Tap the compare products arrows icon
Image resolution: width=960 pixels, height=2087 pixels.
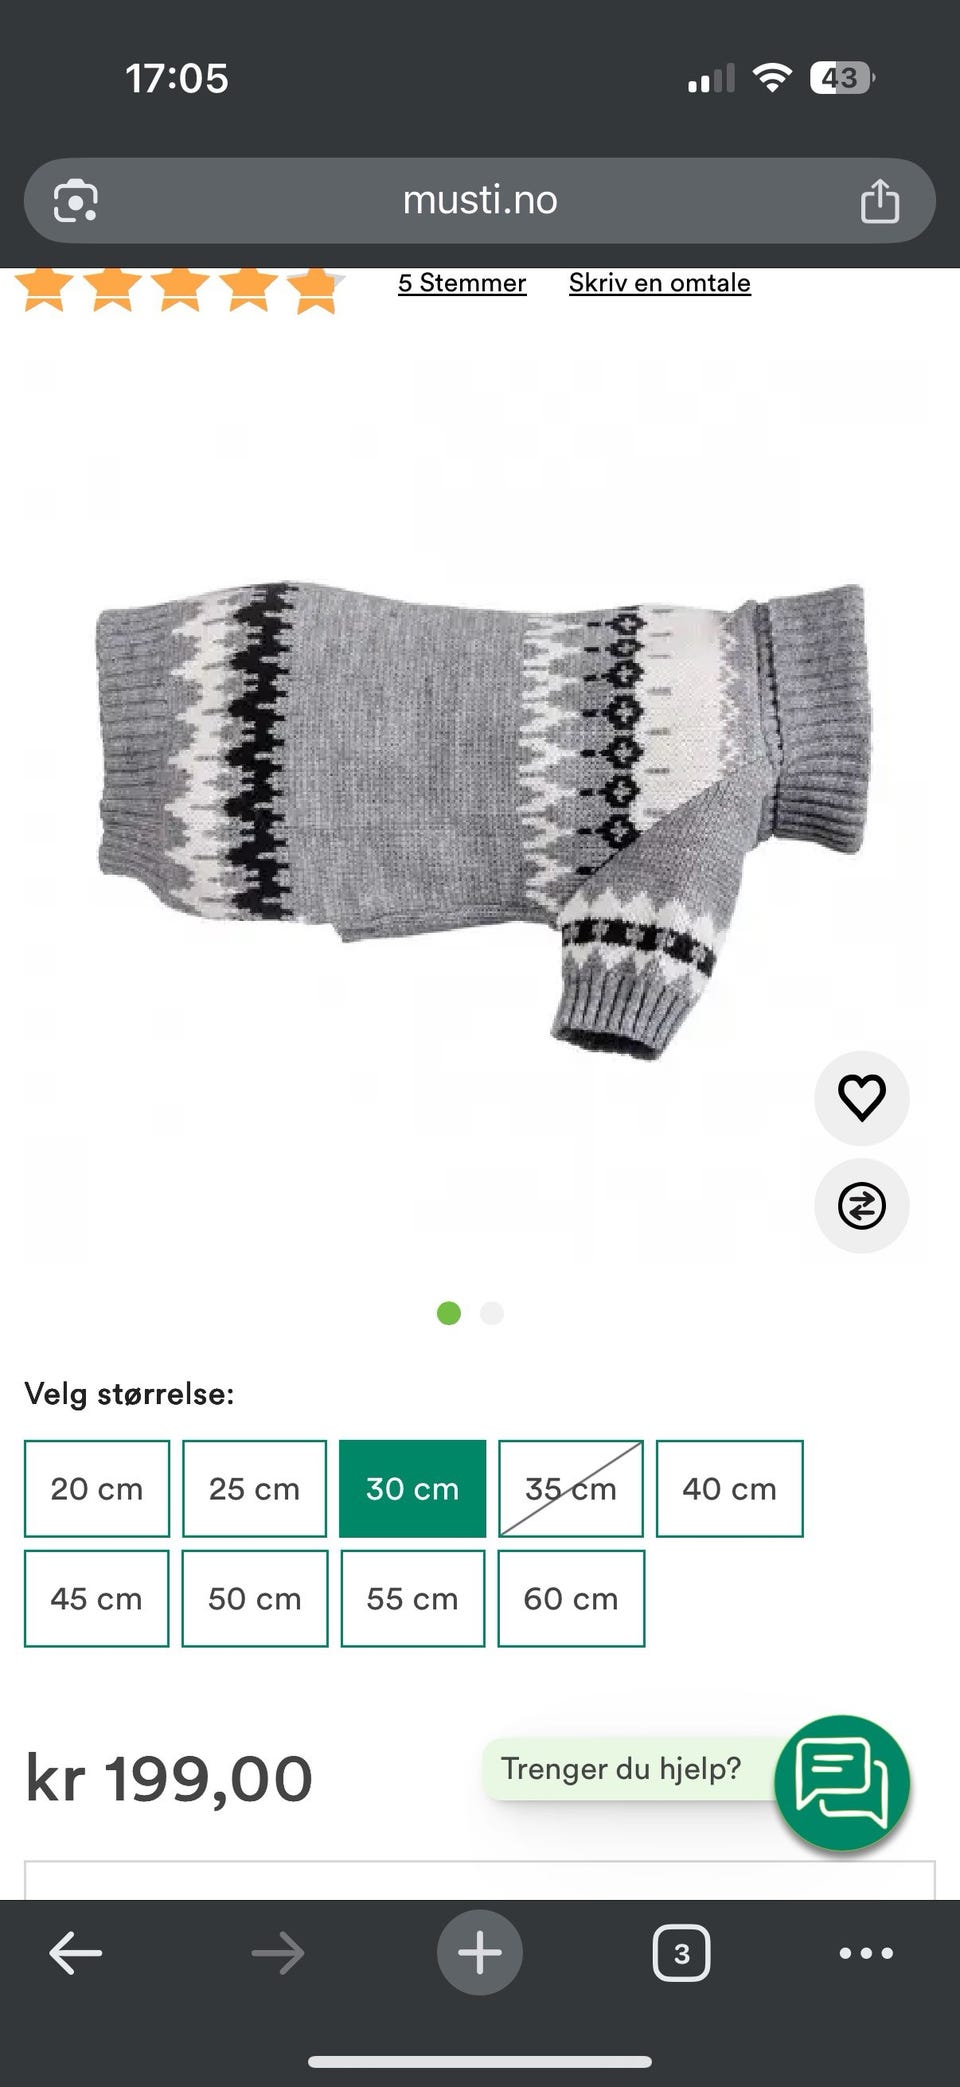(x=861, y=1205)
